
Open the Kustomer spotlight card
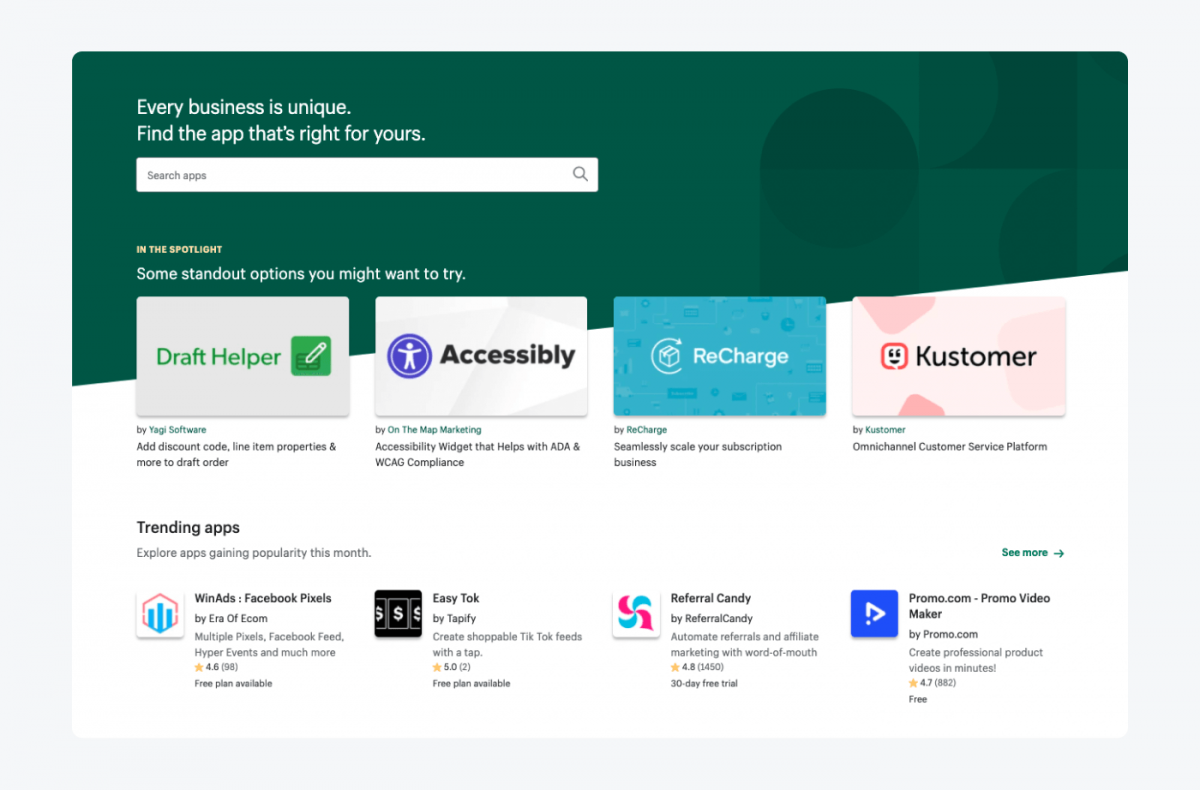pos(959,356)
